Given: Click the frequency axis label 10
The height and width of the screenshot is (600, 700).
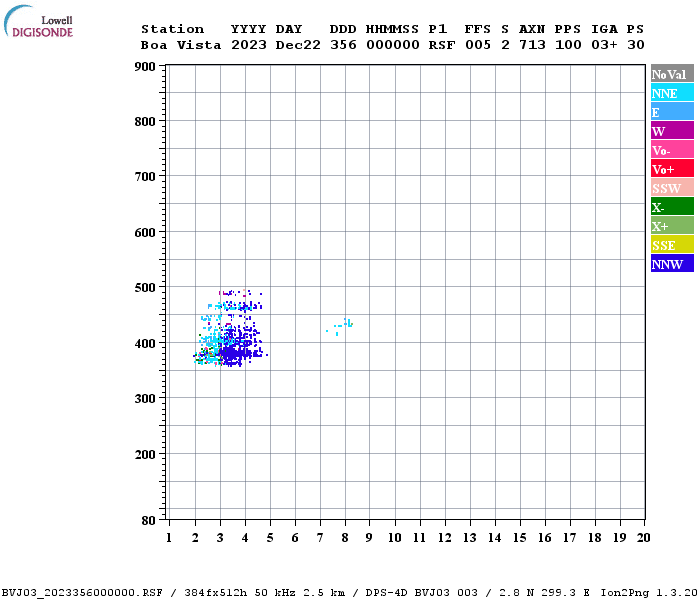Looking at the screenshot, I should 395,538.
